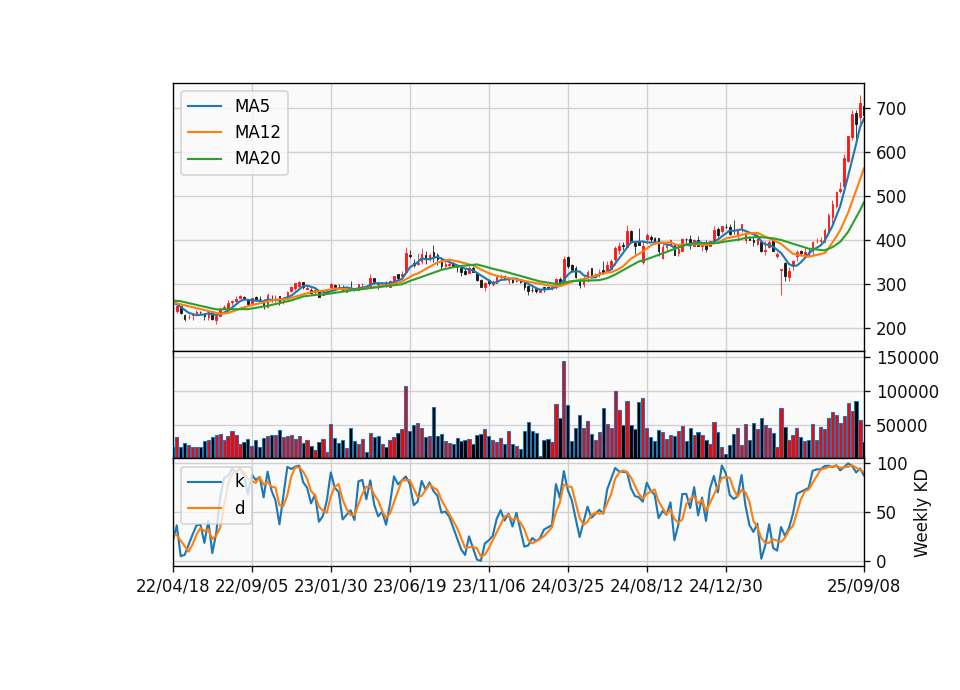The image size is (960, 690).
Task: Click the tallest volume bar near 24/03/25
Action: point(564,410)
